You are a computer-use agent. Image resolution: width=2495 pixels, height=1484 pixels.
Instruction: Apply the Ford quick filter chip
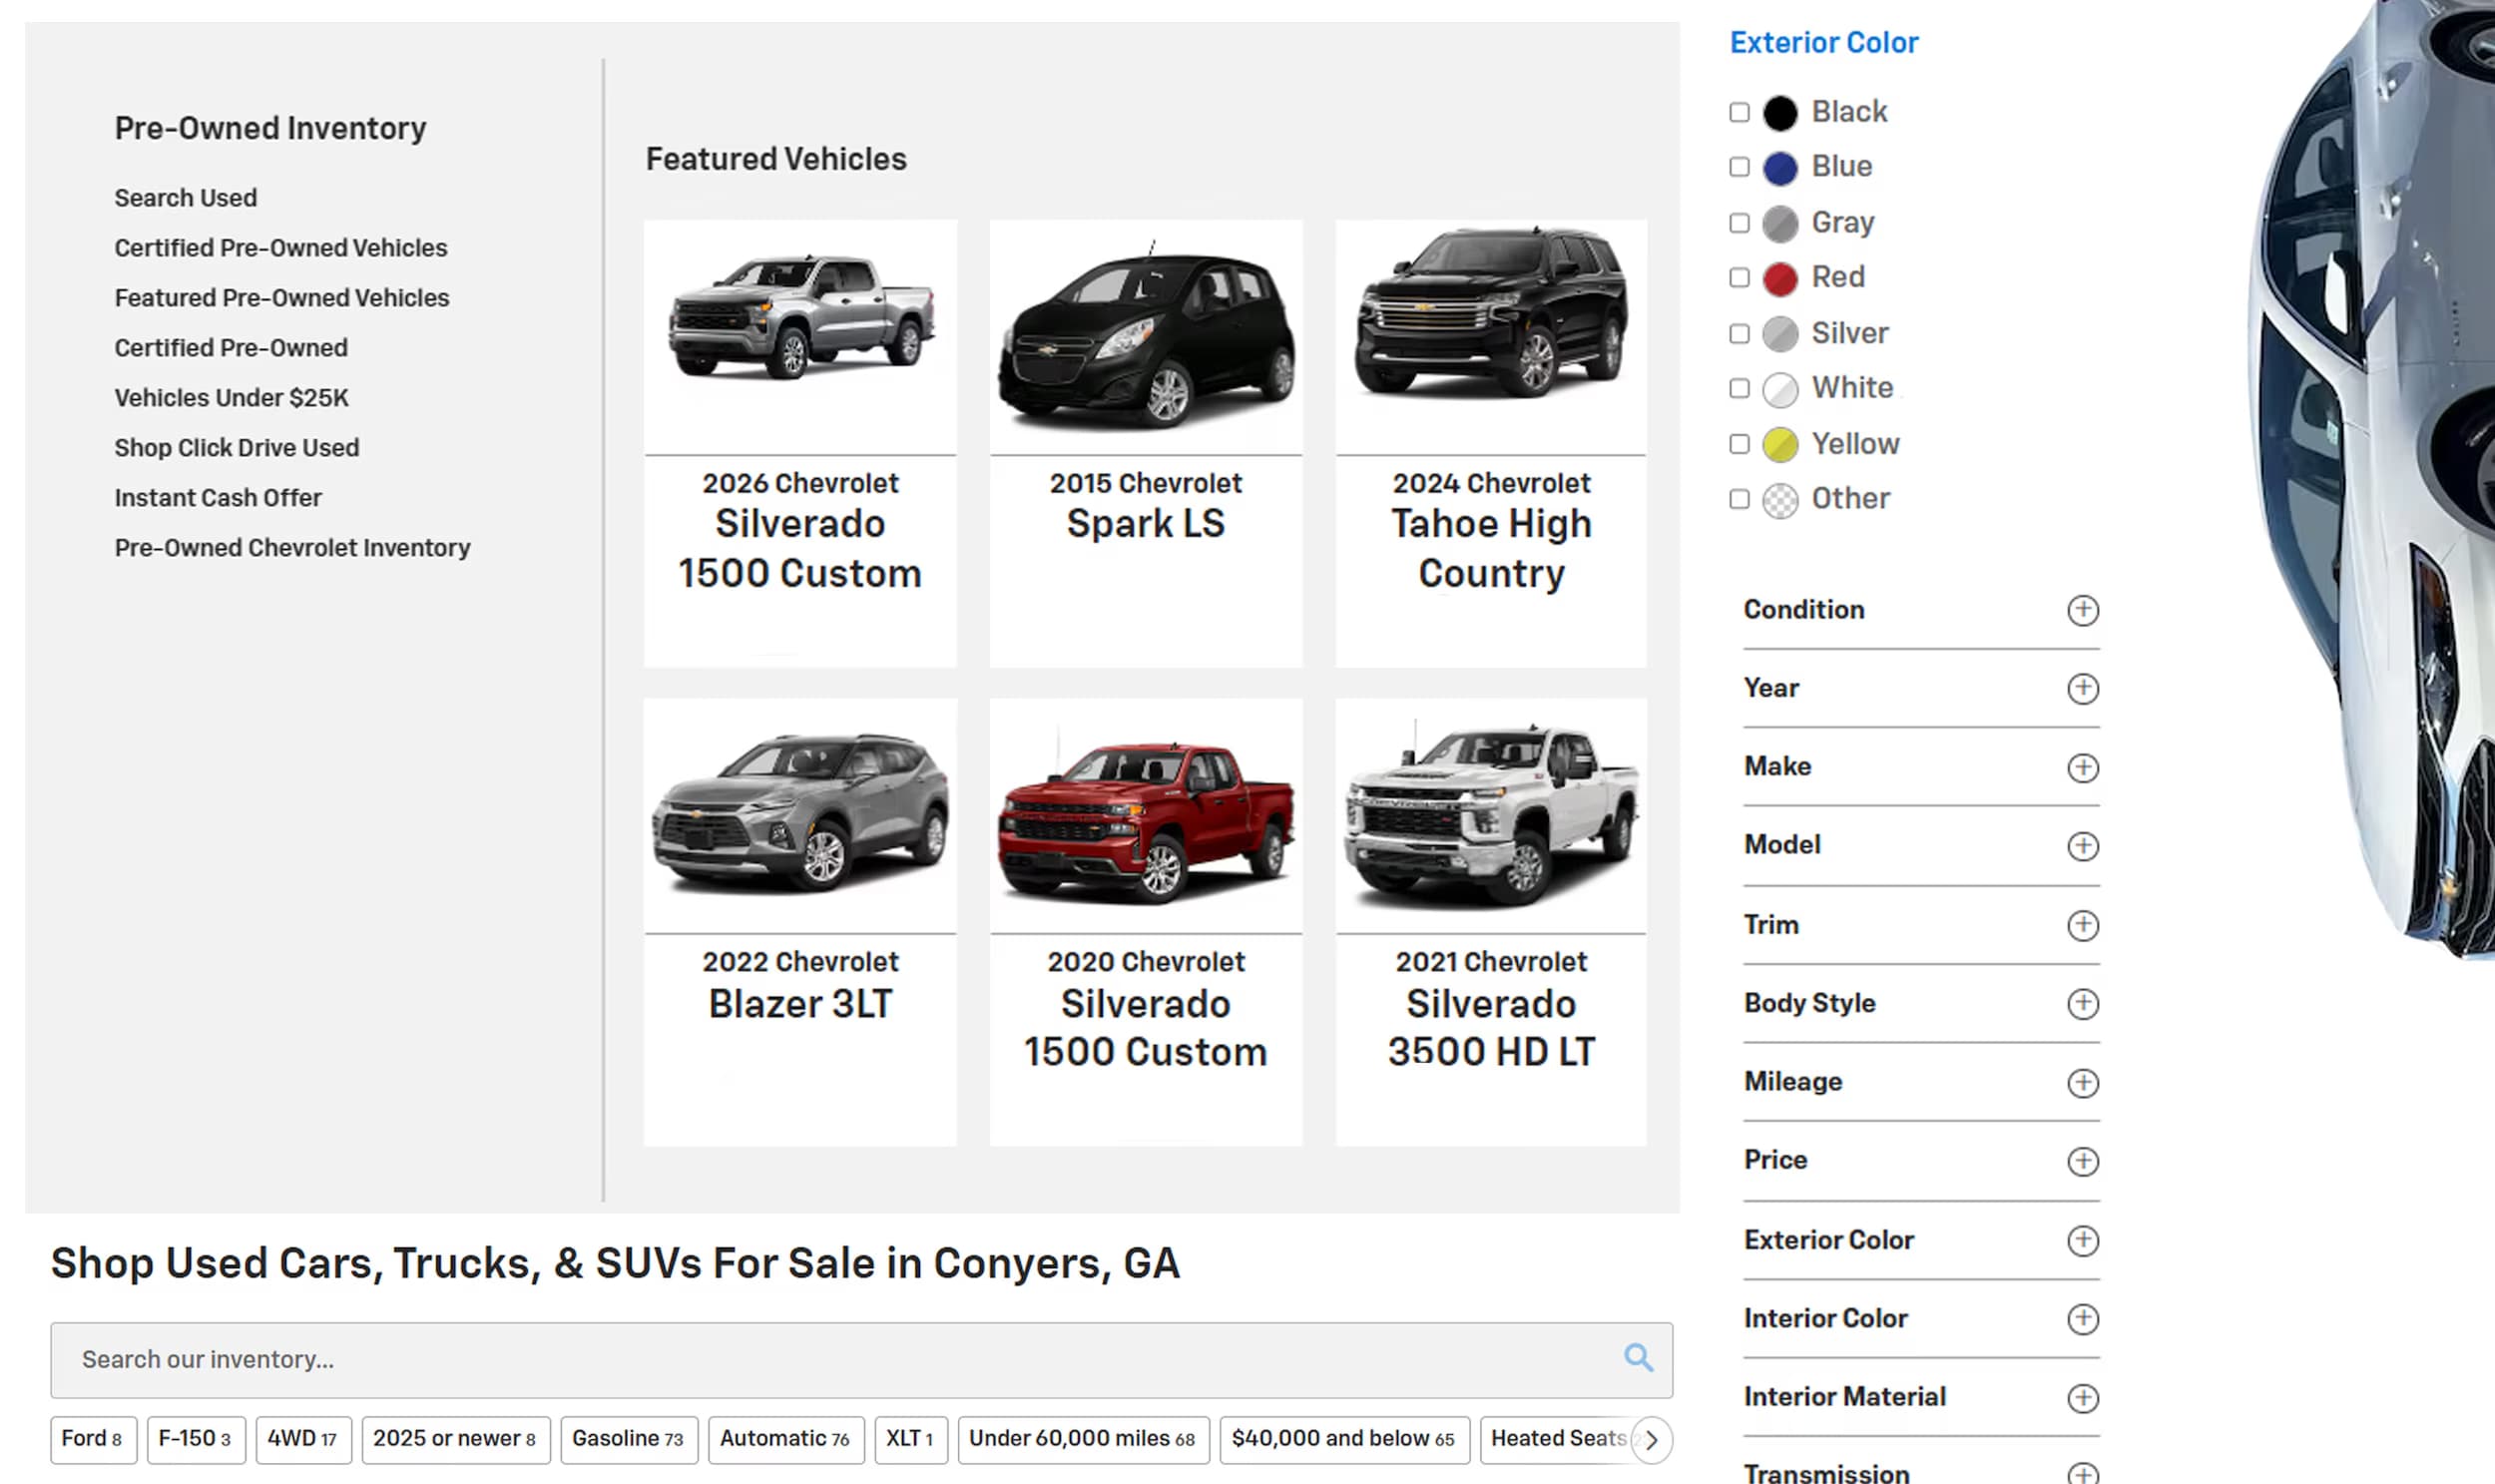[x=92, y=1439]
